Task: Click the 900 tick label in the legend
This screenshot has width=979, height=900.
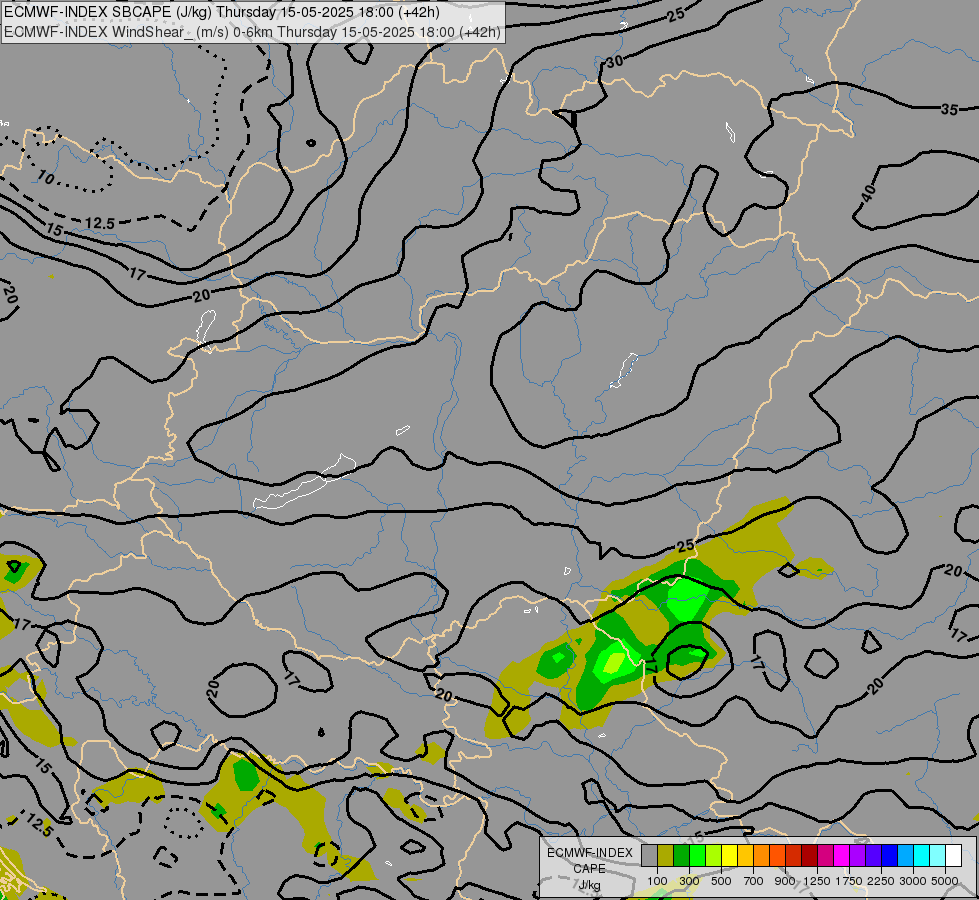Action: 785,881
